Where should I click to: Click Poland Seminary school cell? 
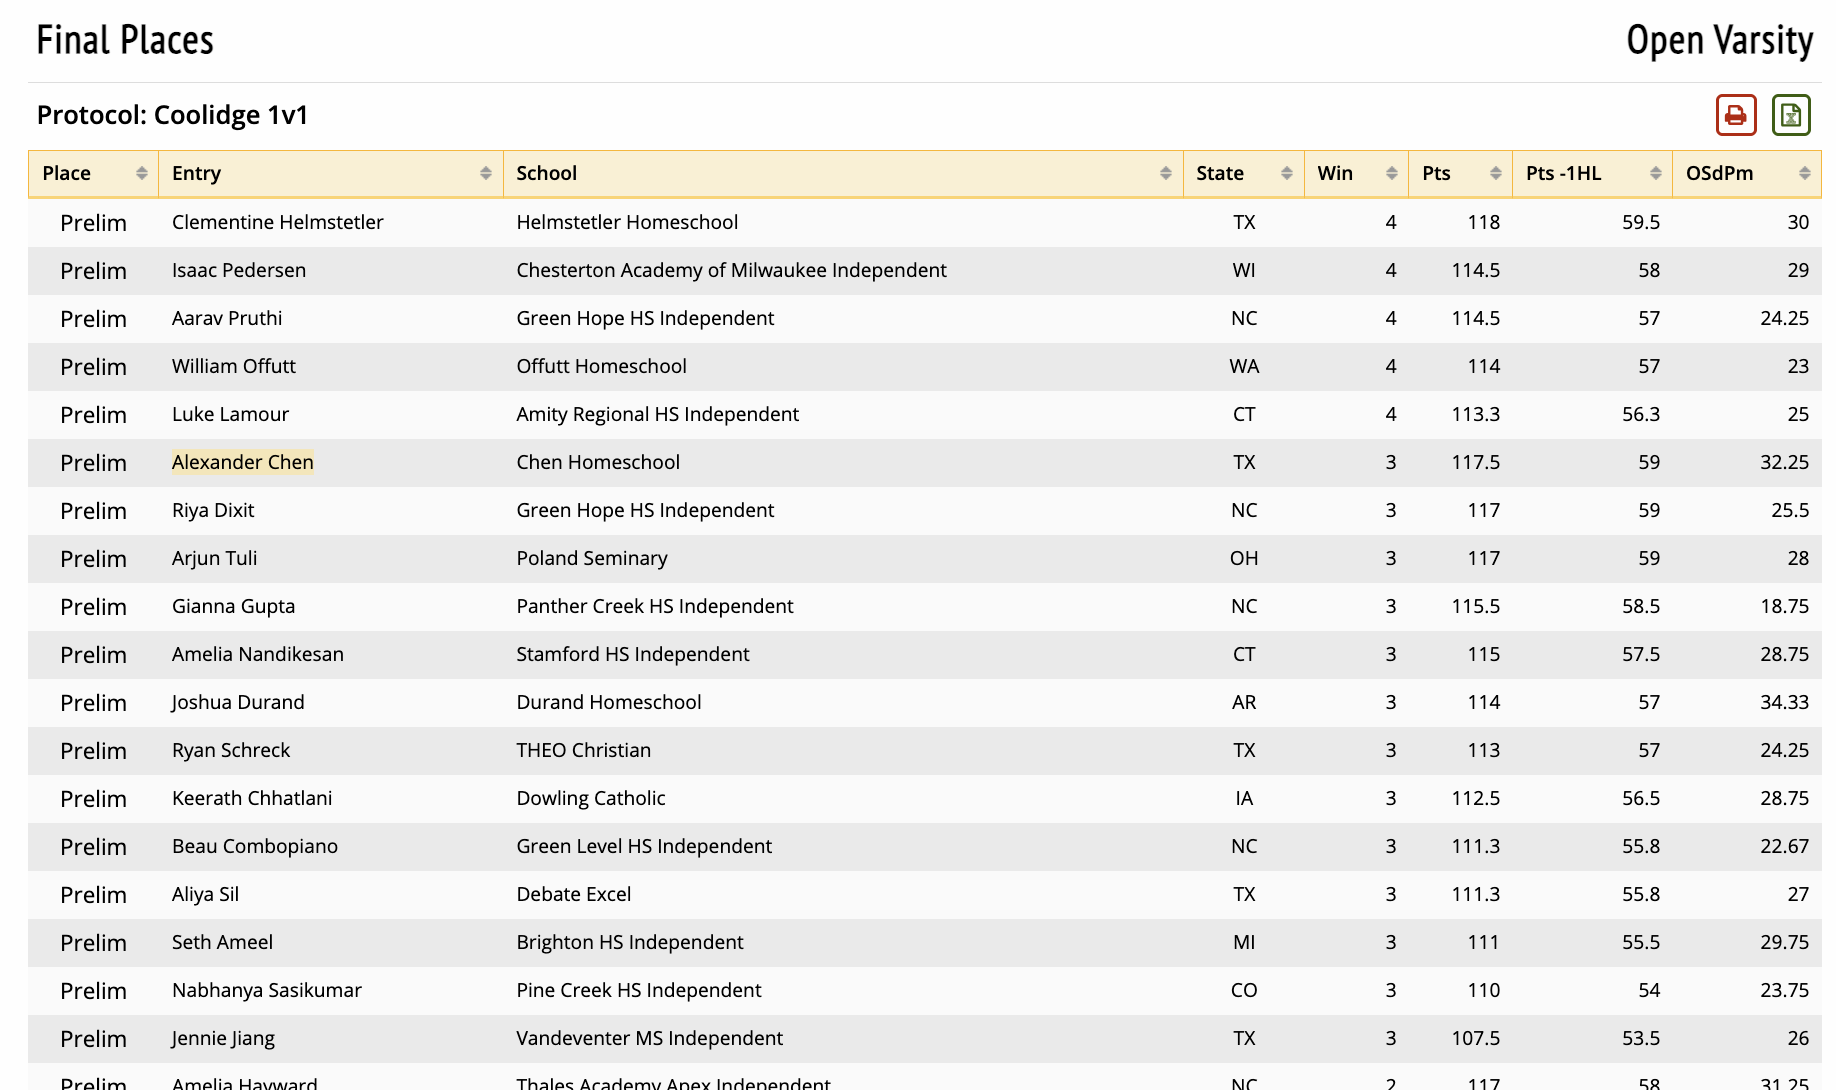coord(591,558)
